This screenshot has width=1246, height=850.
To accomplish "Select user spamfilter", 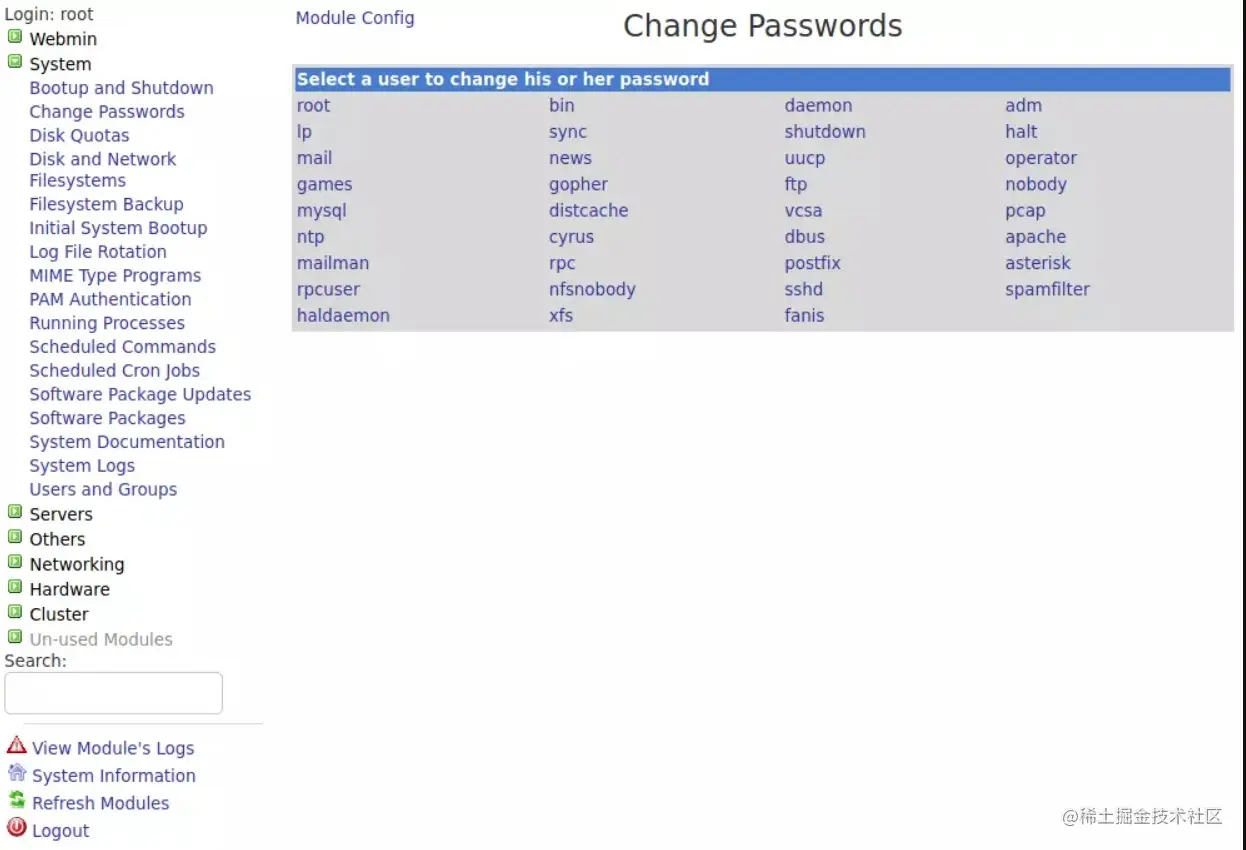I will tap(1047, 289).
